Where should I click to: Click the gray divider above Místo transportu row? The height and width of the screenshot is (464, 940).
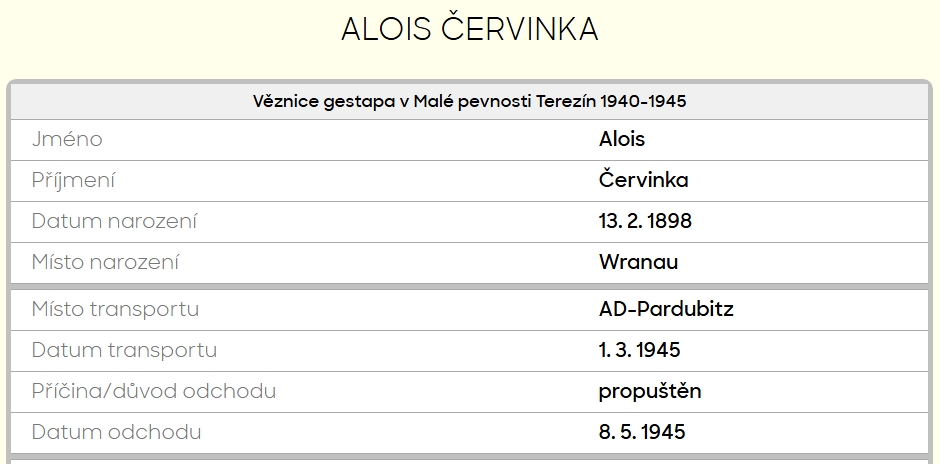tap(469, 287)
